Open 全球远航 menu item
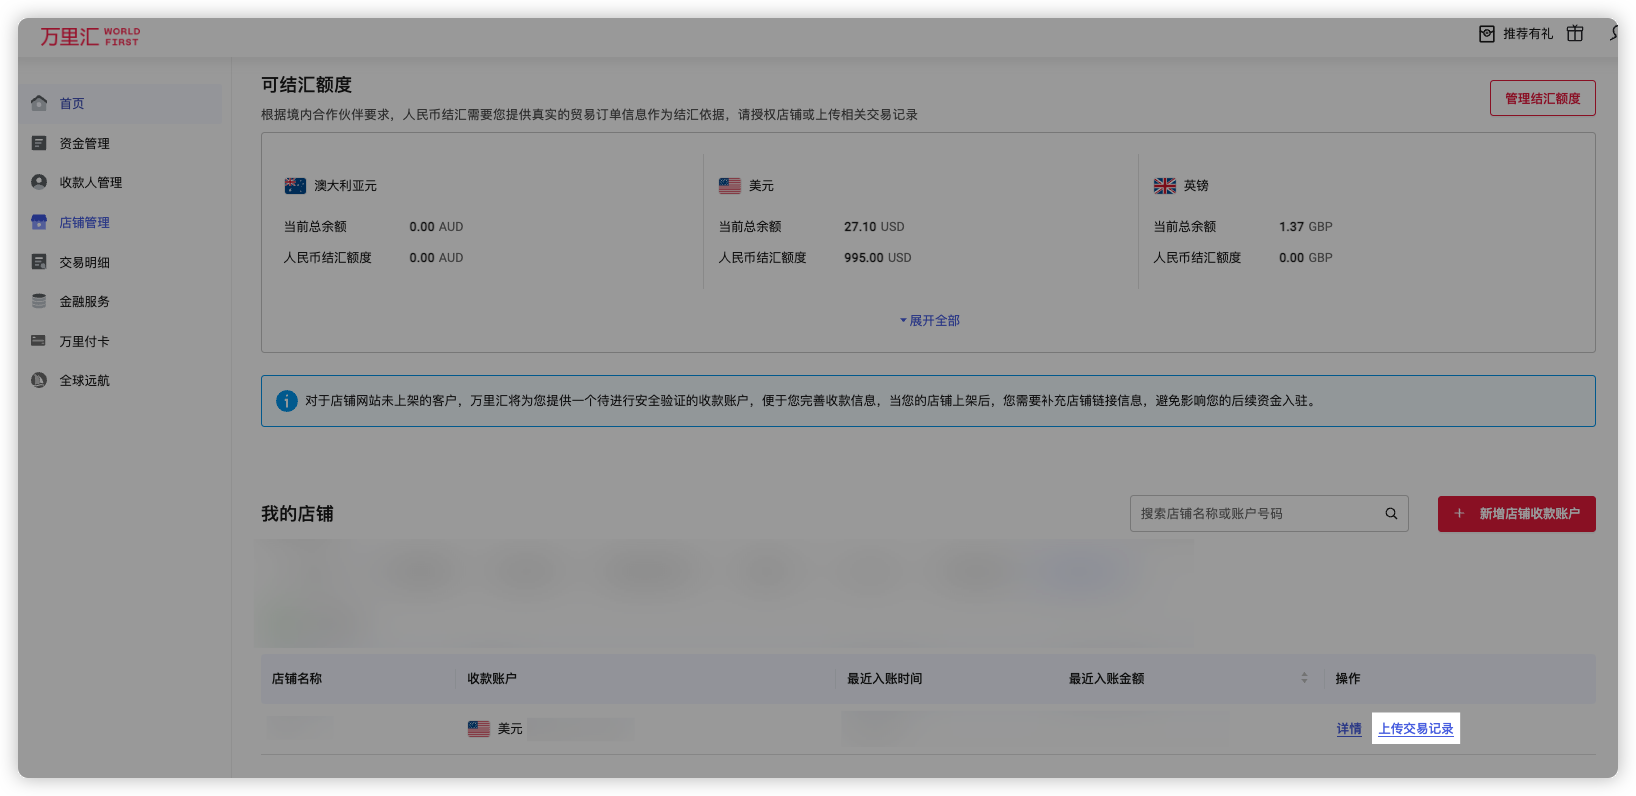Viewport: 1636px width, 796px height. click(85, 380)
